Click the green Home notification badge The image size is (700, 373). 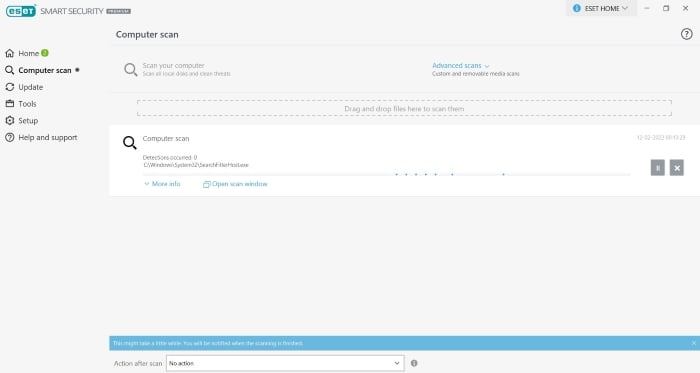click(45, 53)
